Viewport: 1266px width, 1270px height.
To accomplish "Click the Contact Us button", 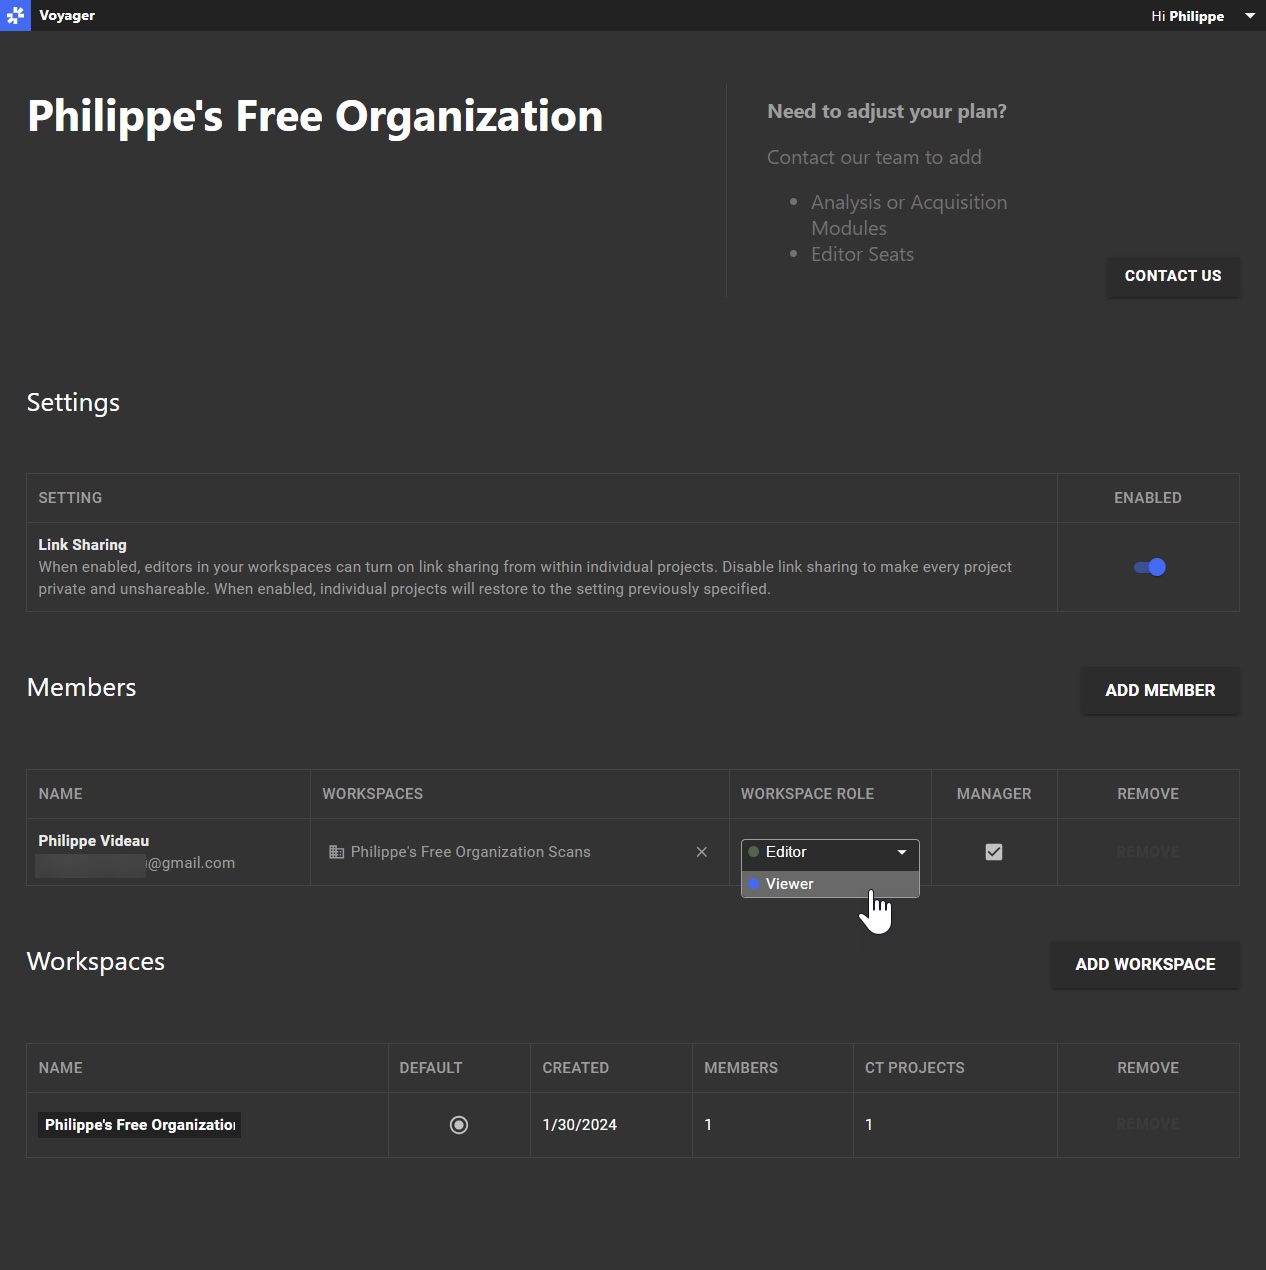I will [1173, 276].
